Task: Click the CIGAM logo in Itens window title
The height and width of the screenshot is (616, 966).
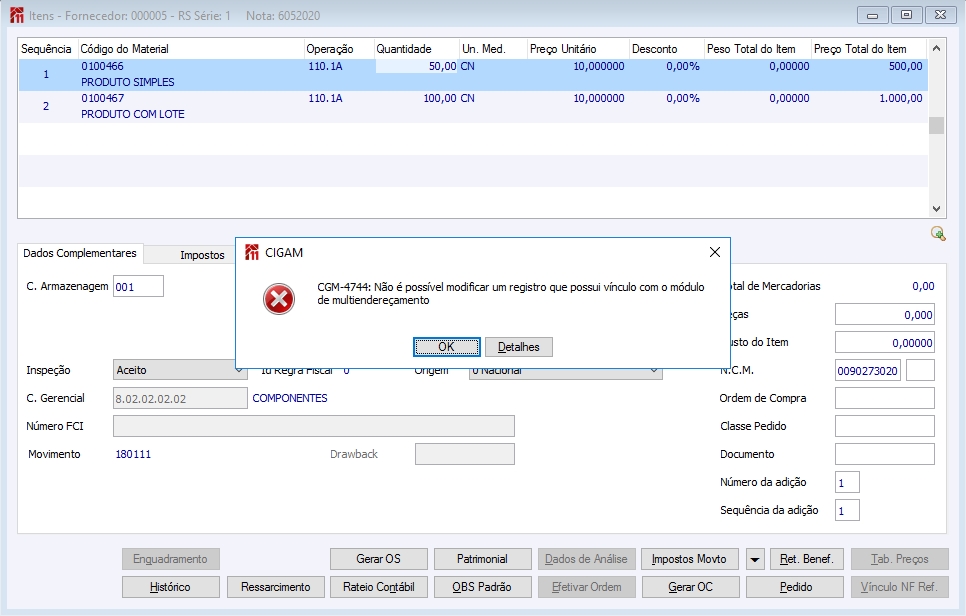Action: [17, 15]
